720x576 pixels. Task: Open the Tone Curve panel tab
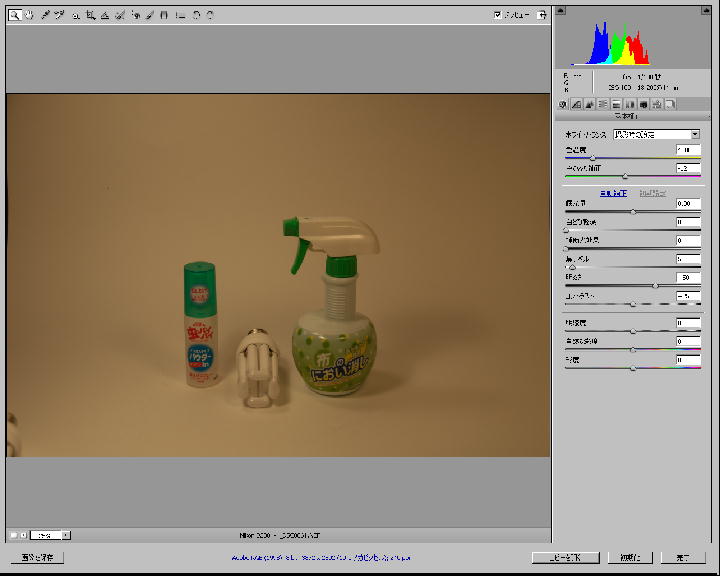[577, 104]
